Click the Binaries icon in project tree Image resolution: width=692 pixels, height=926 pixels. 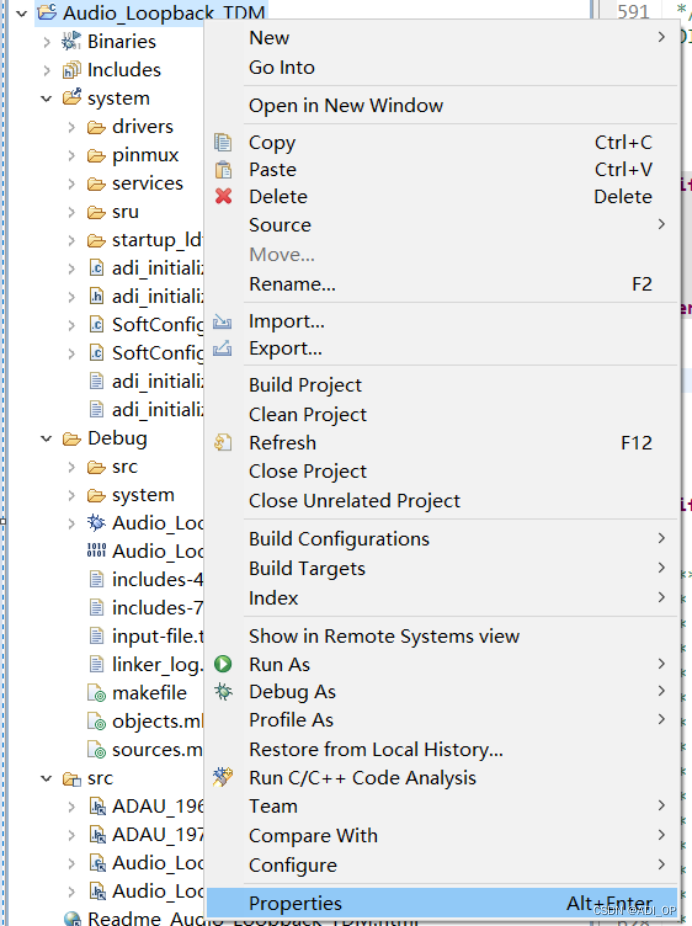pyautogui.click(x=71, y=41)
